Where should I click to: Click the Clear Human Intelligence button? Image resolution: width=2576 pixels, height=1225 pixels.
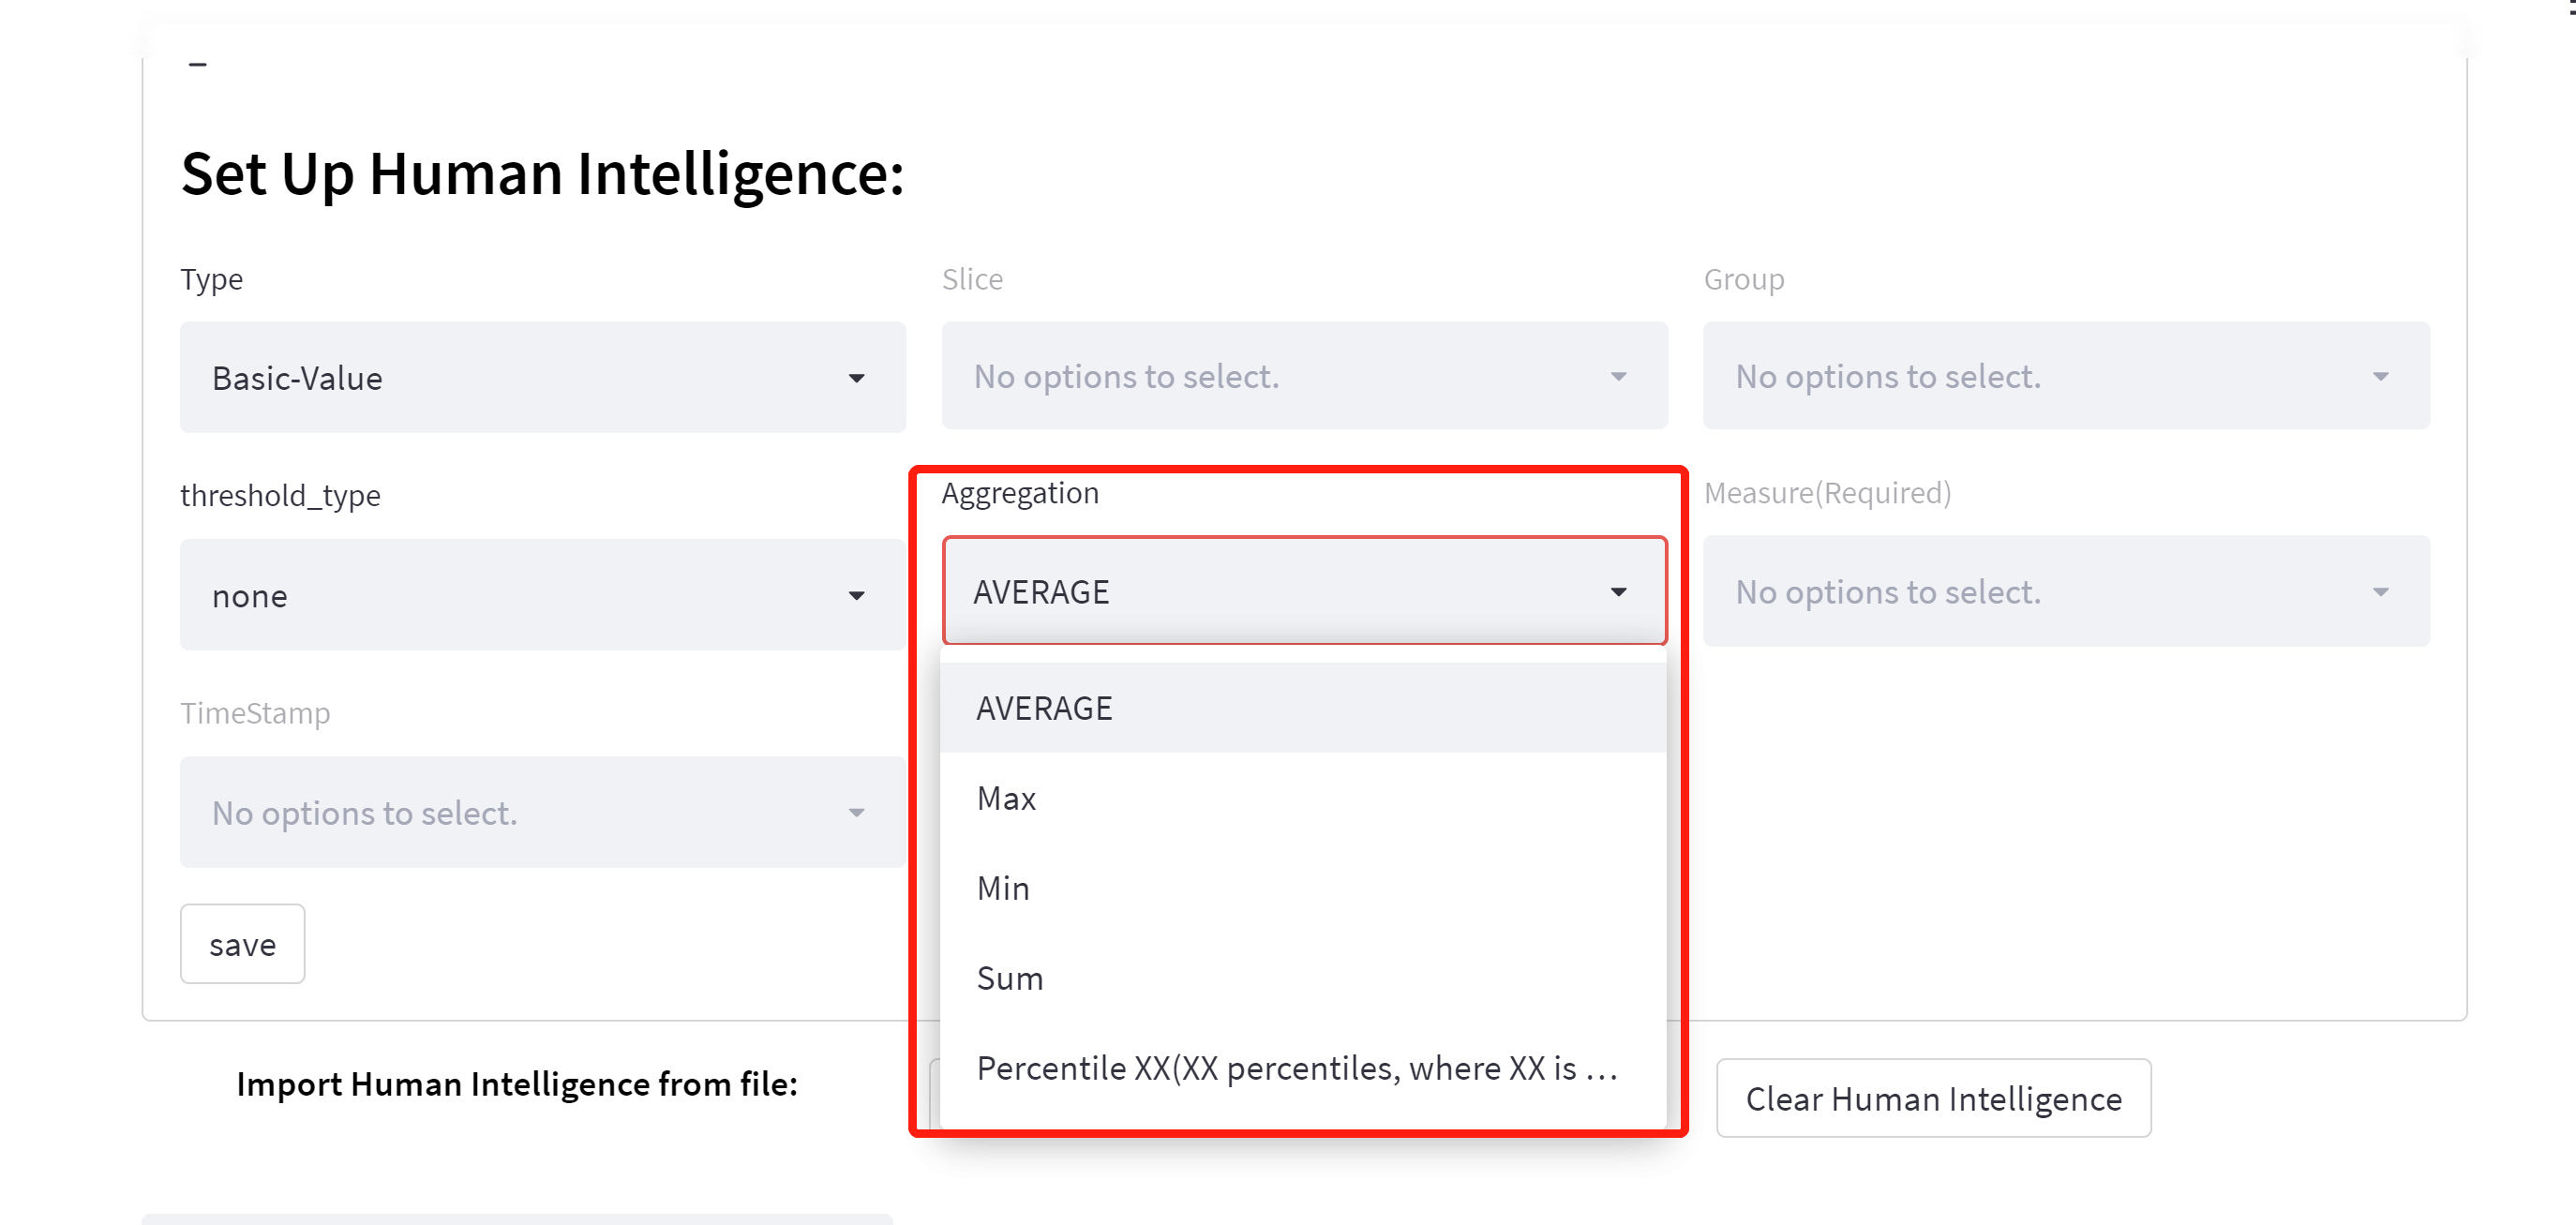[1933, 1098]
